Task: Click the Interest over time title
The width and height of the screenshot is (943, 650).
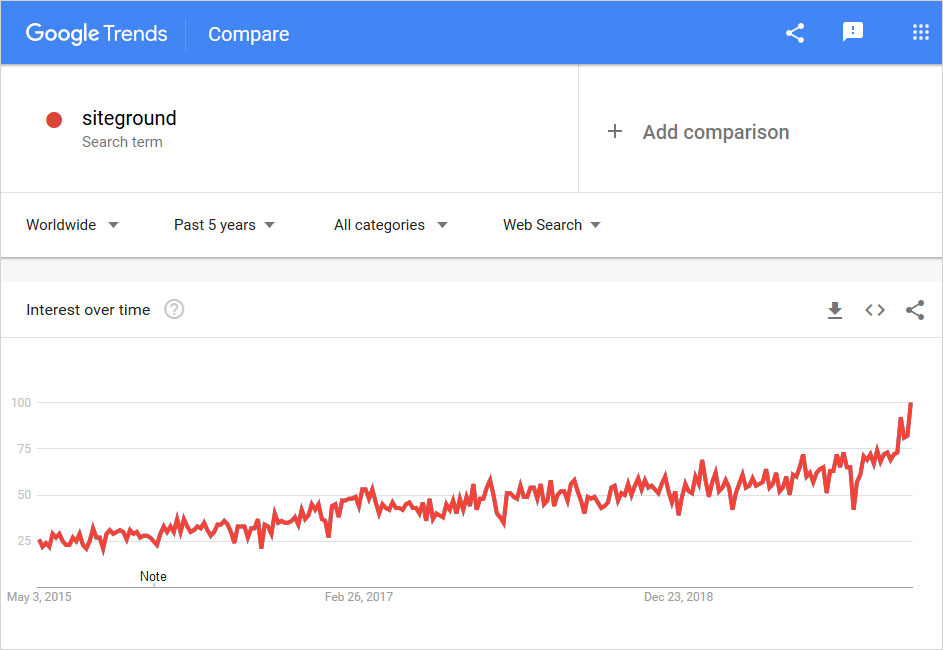Action: coord(88,310)
